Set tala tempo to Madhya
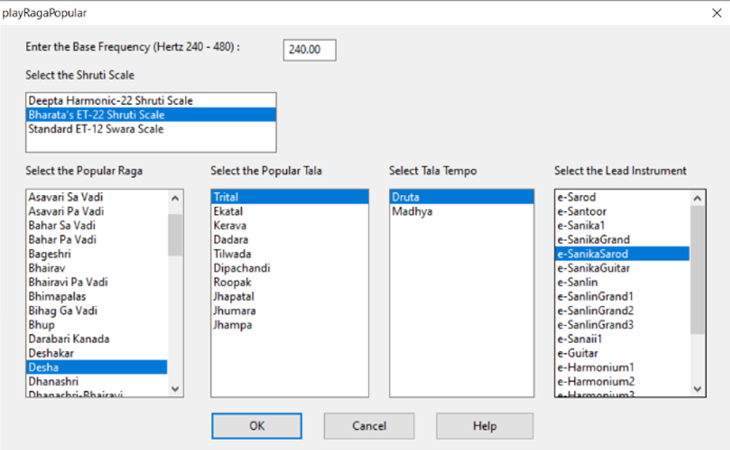The image size is (730, 450). 412,212
